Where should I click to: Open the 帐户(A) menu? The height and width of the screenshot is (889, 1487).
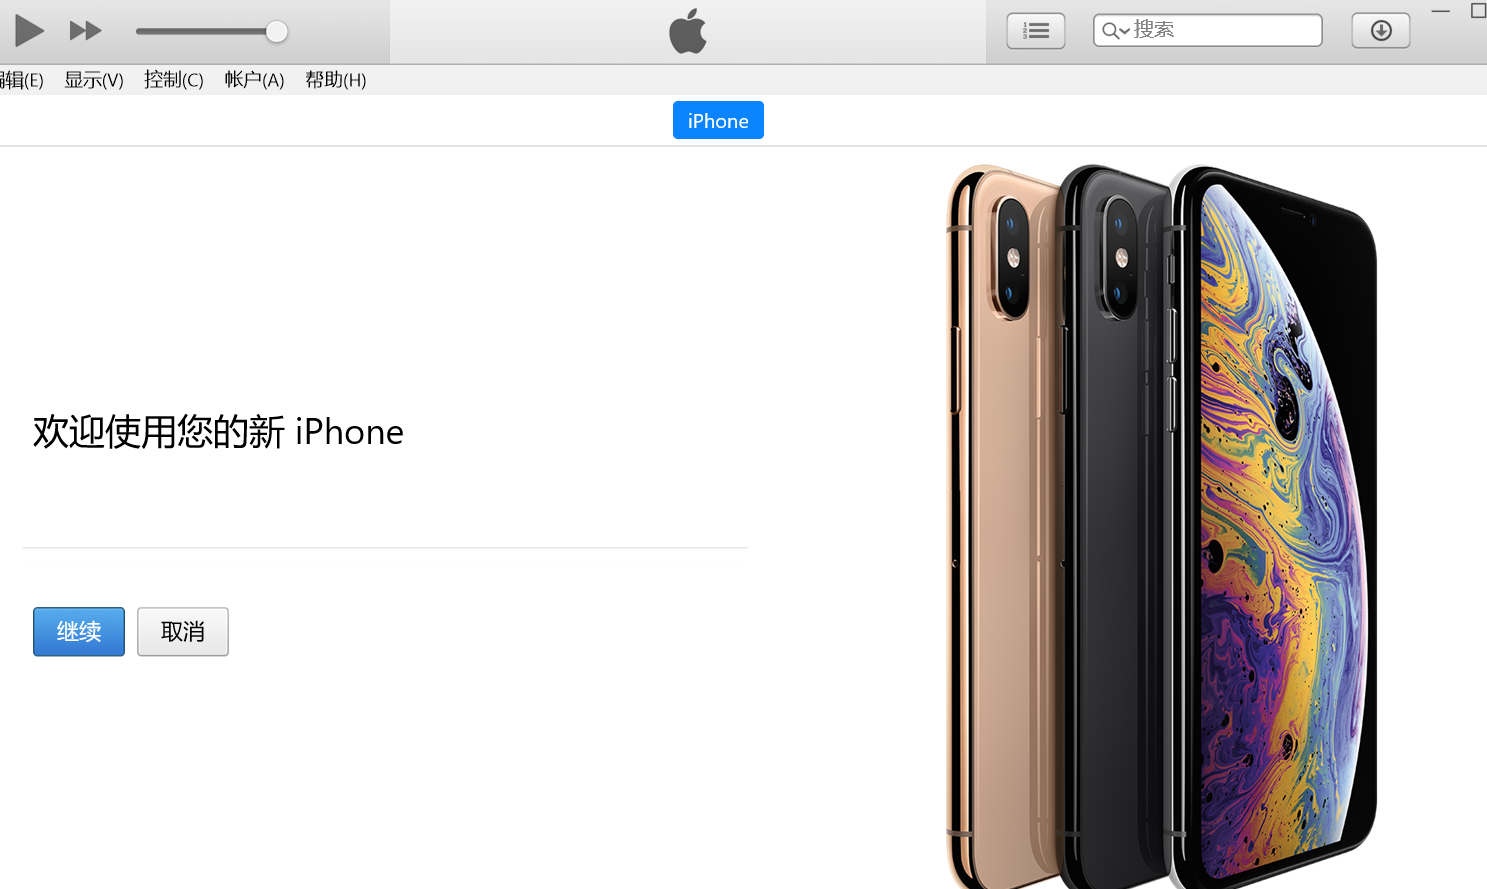(x=254, y=80)
